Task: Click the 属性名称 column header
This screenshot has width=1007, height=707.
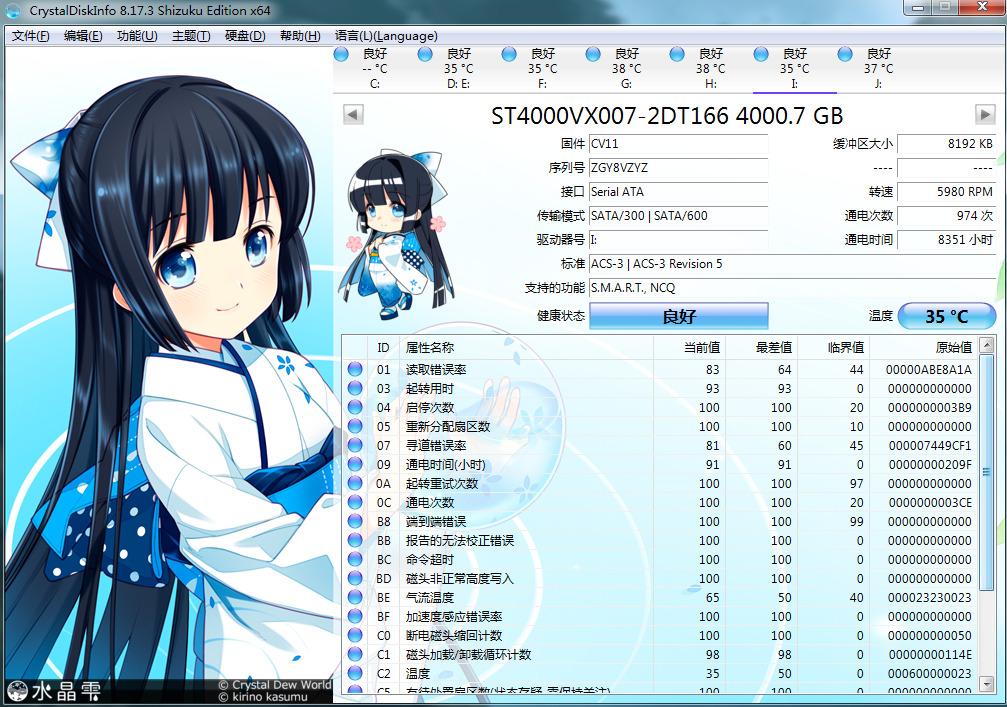Action: pos(526,347)
